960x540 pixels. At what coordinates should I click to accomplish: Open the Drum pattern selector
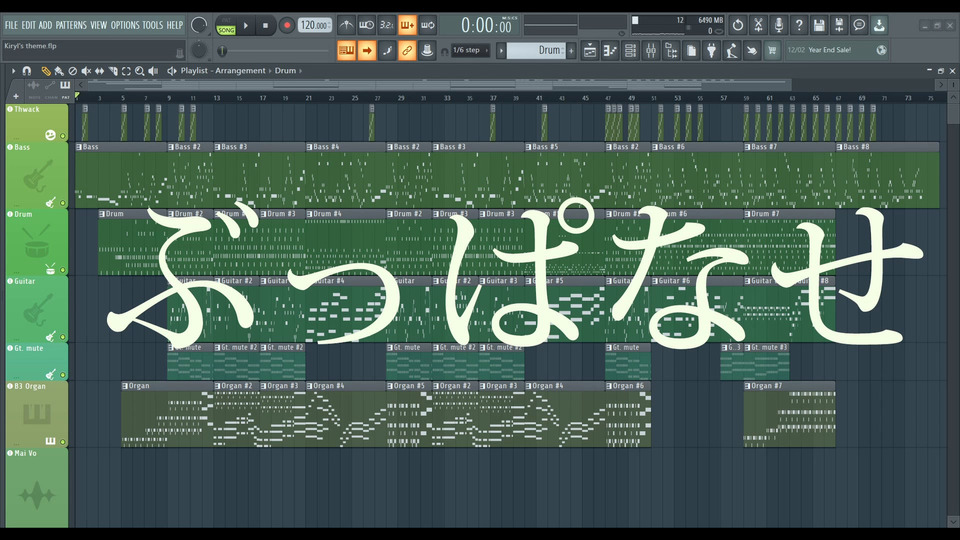(x=536, y=50)
